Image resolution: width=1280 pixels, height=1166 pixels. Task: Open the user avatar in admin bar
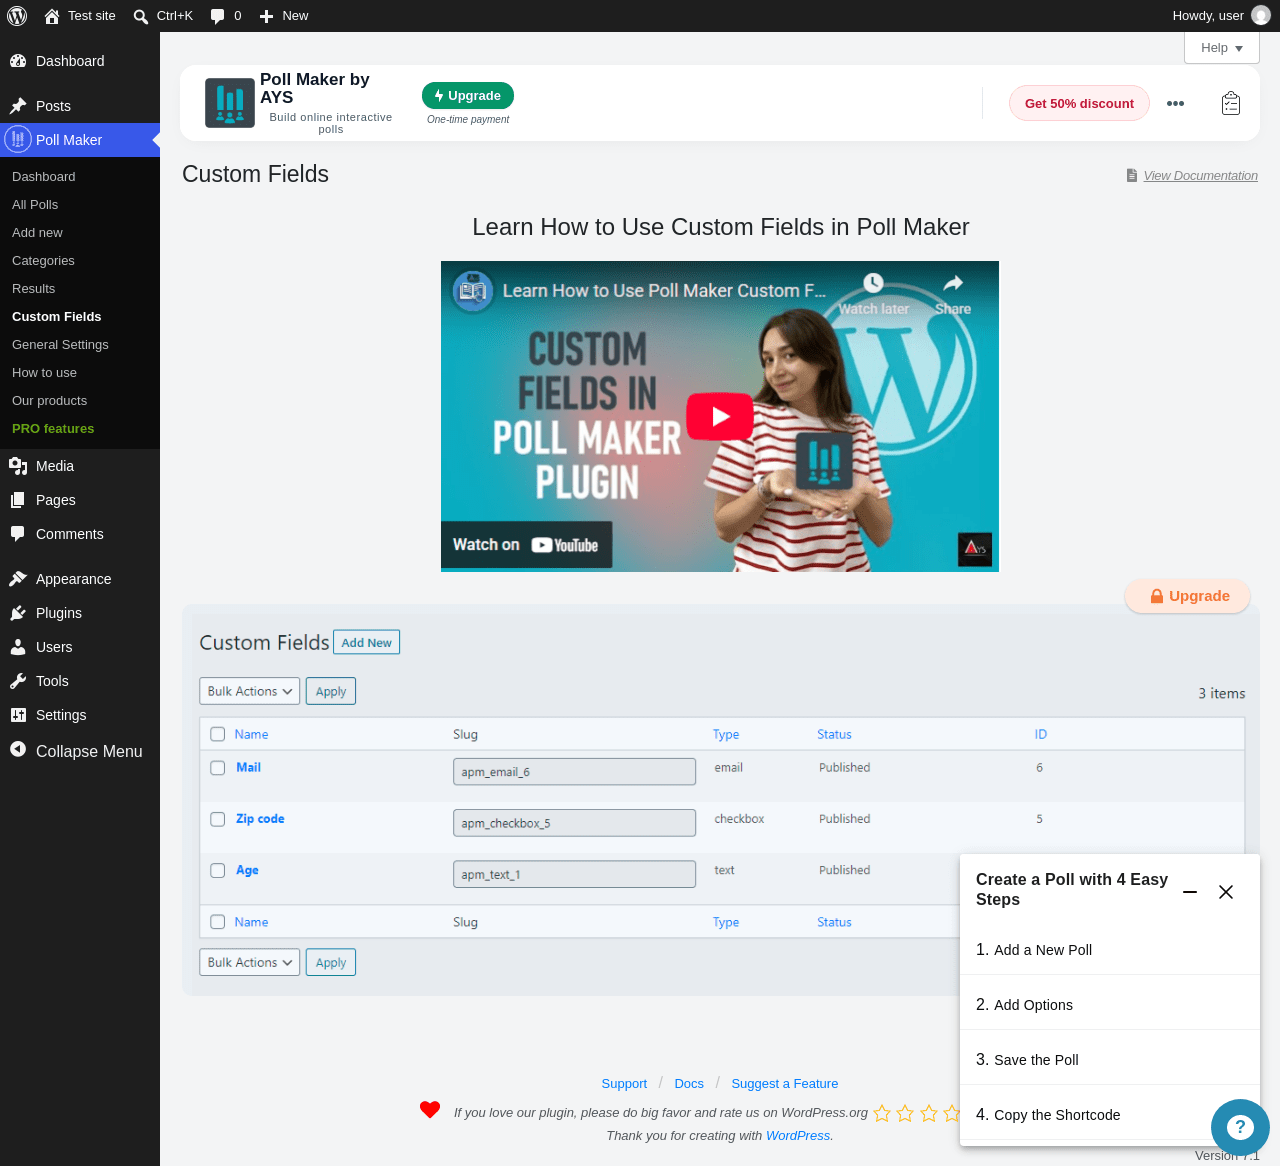coord(1261,15)
